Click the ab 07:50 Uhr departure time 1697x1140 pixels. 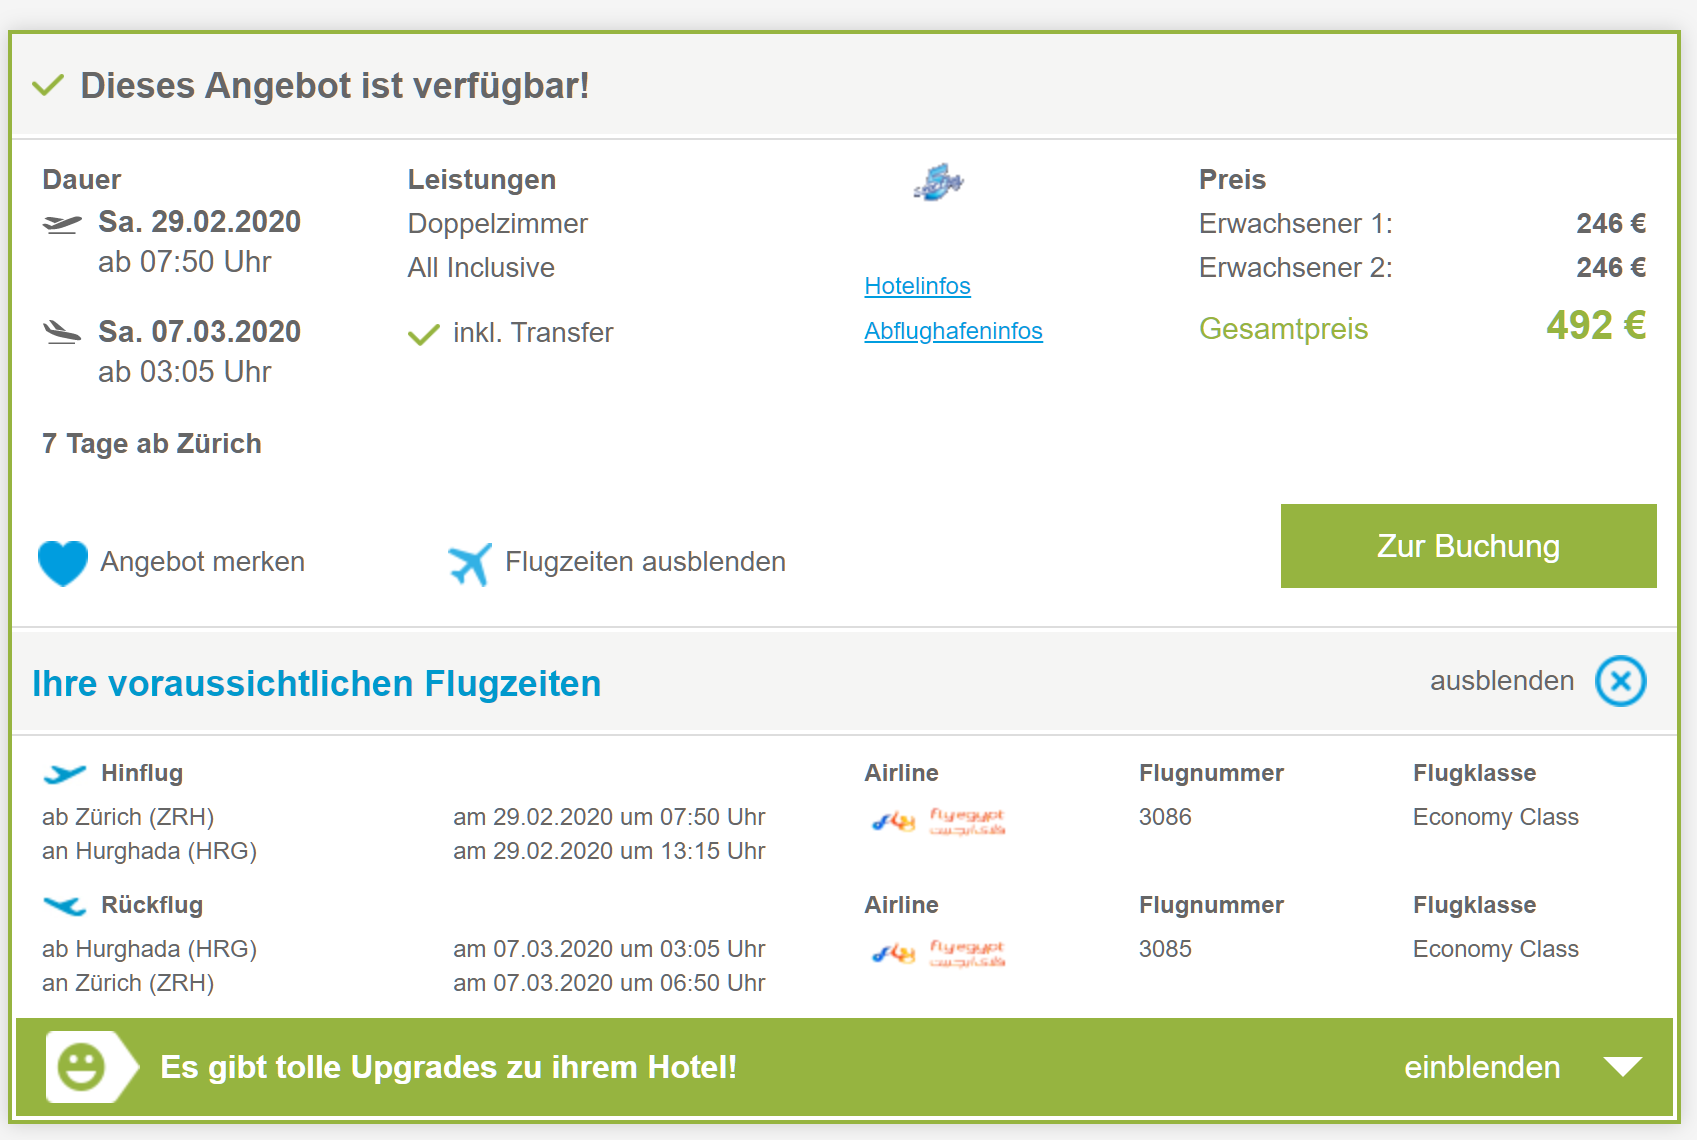point(184,262)
